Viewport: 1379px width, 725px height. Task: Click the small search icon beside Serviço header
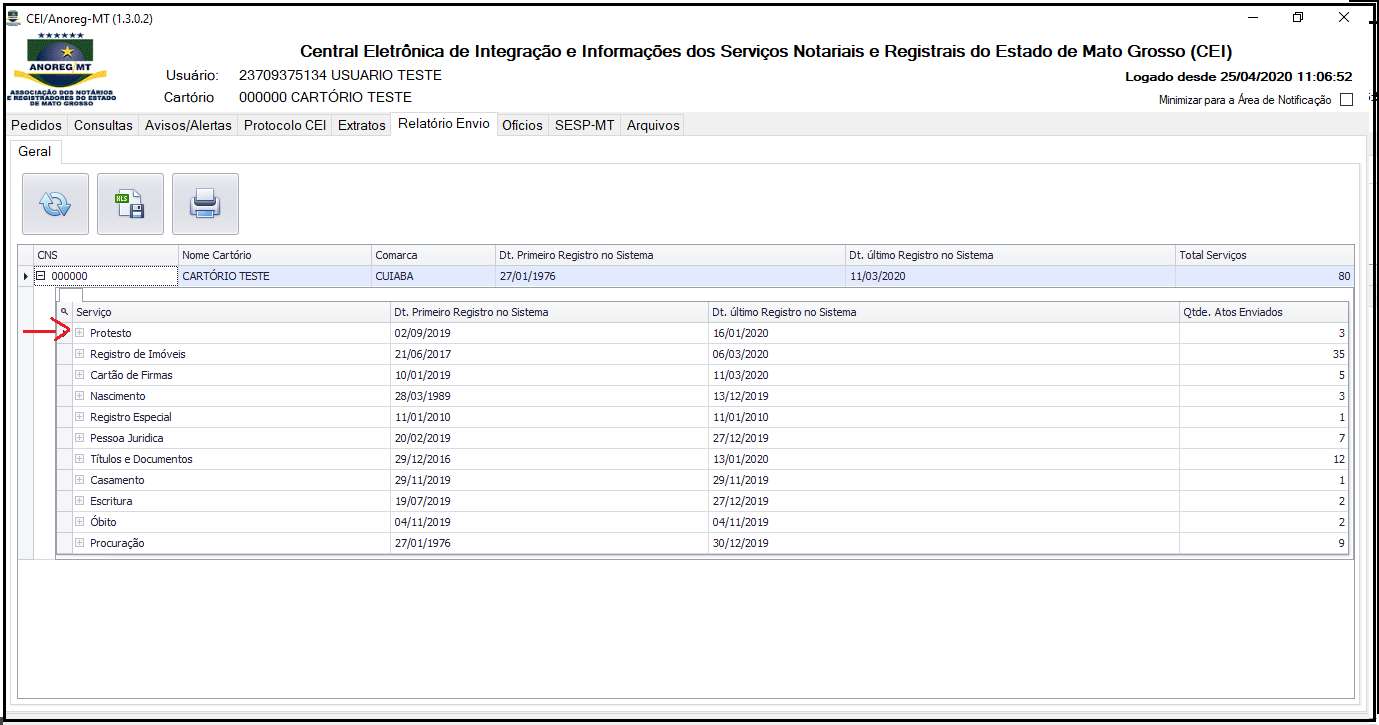point(65,312)
